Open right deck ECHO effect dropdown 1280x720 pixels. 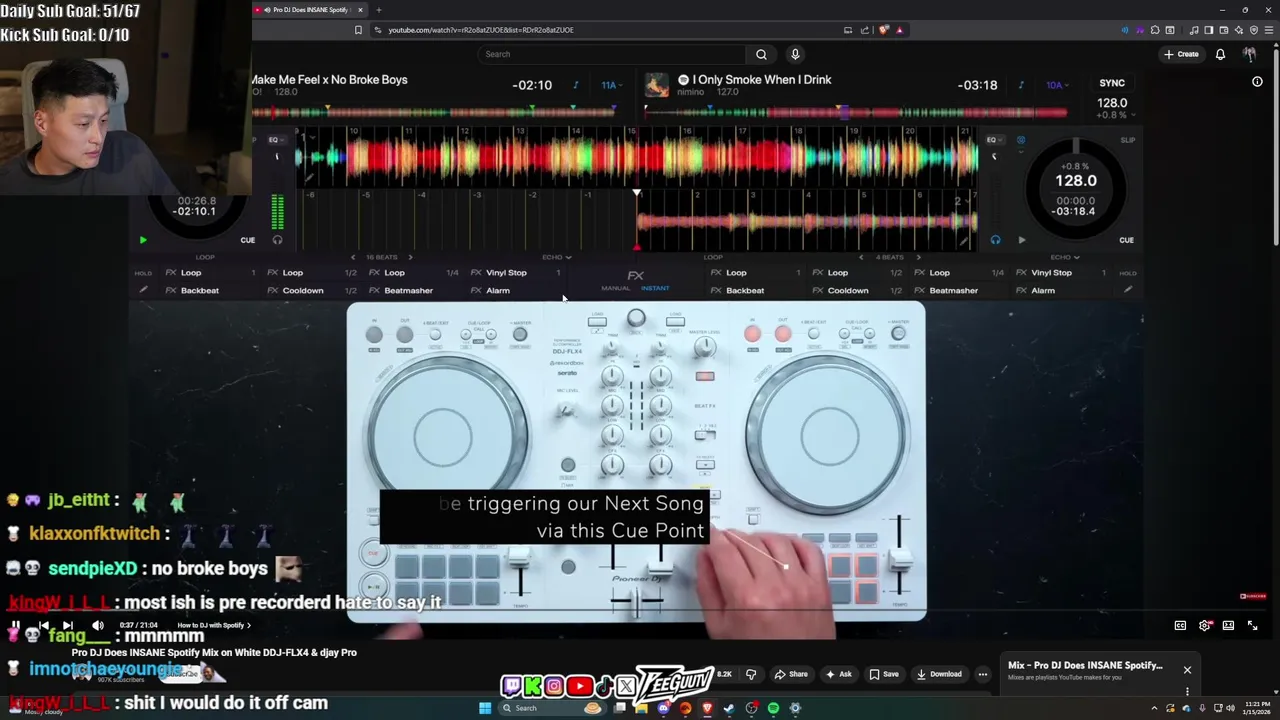tap(1063, 257)
